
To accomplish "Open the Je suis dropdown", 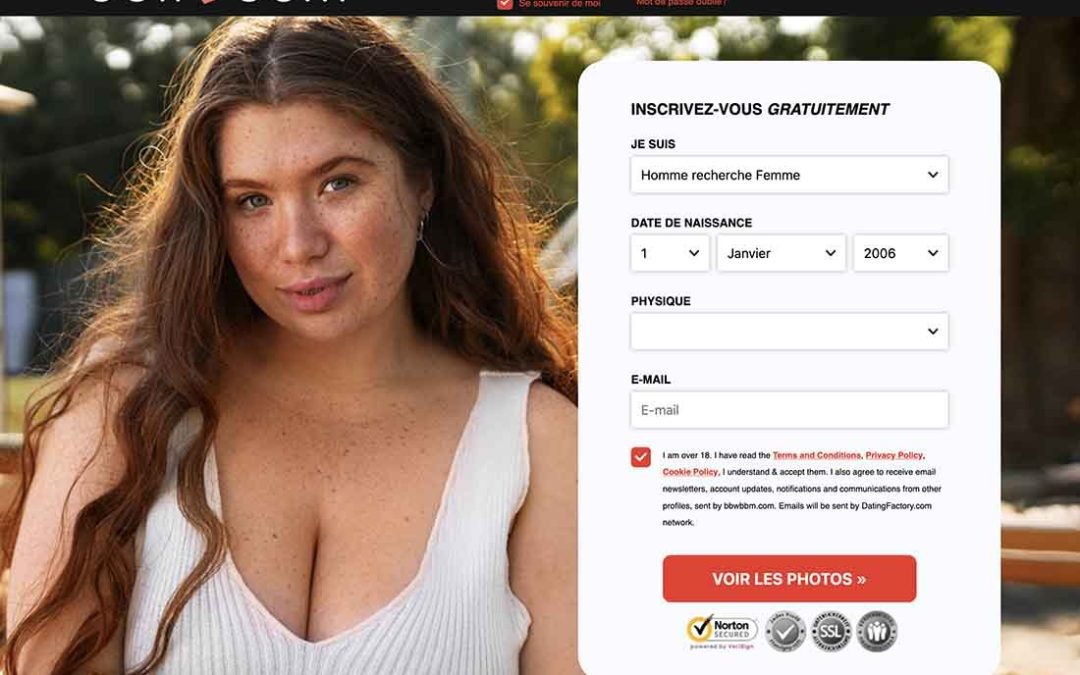I will tap(789, 175).
